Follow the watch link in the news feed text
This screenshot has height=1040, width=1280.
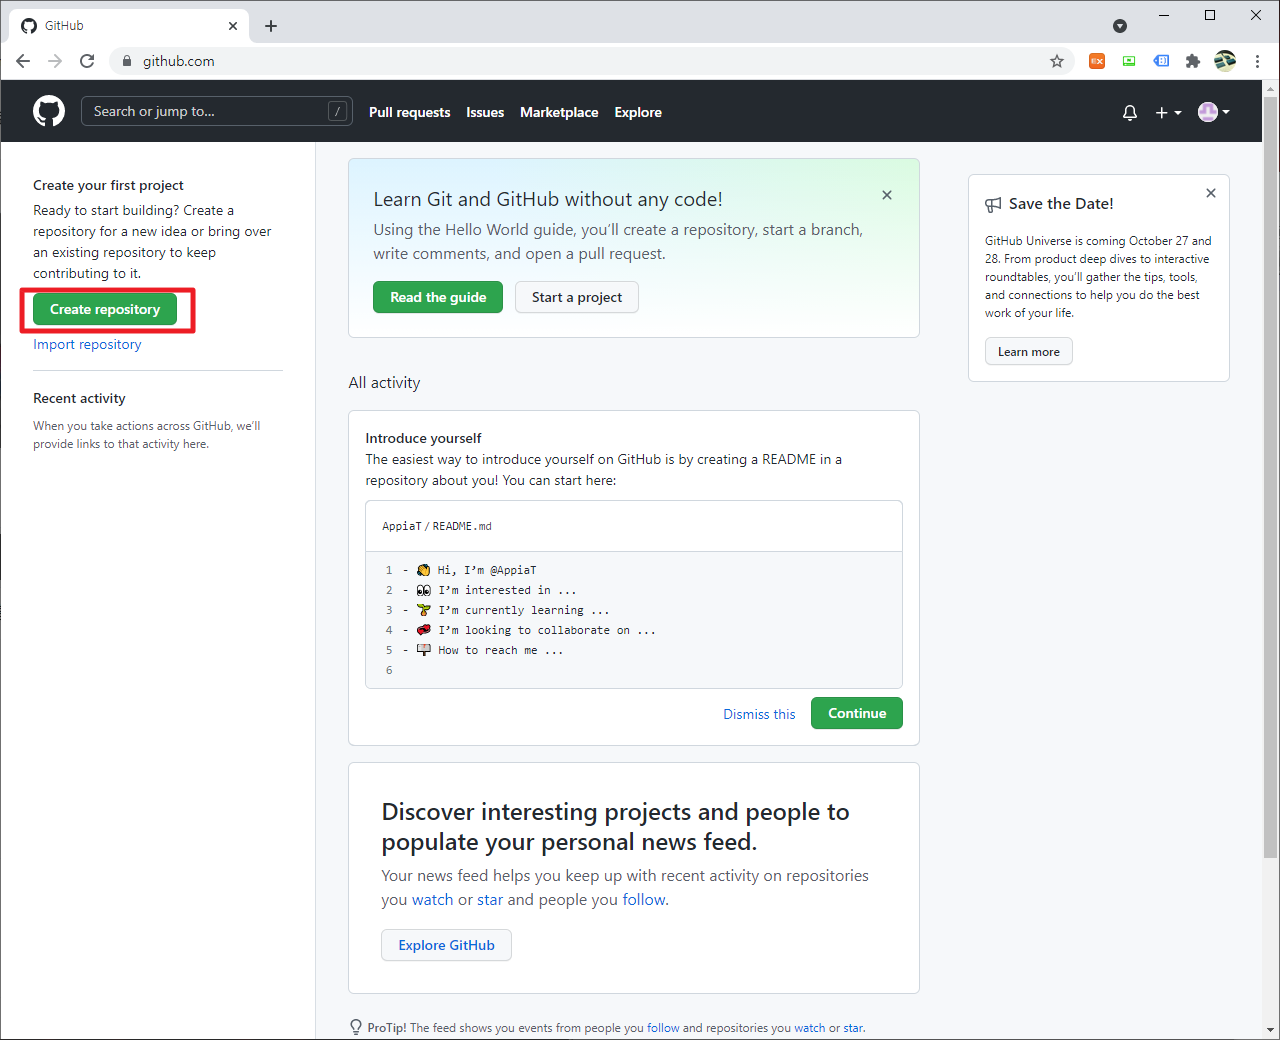pyautogui.click(x=432, y=899)
